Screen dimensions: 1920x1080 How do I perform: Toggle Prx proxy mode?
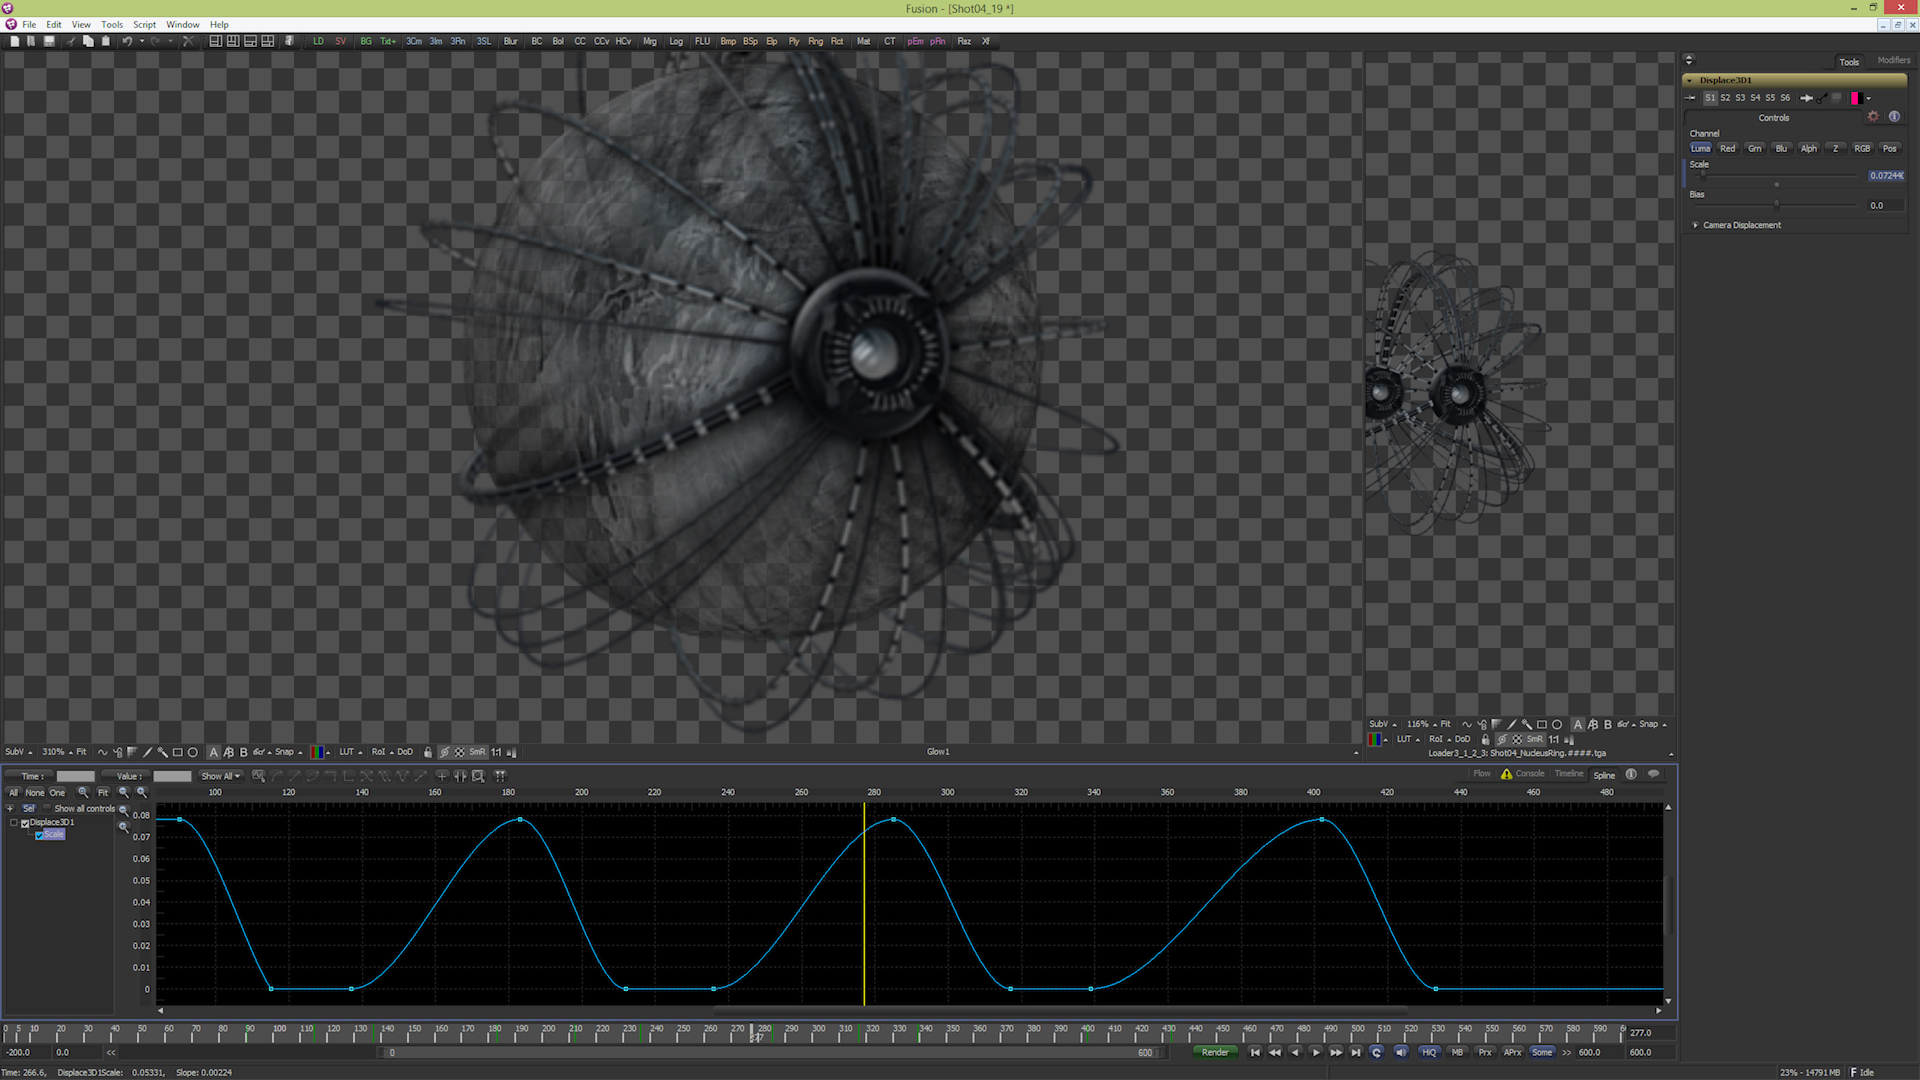point(1485,1052)
